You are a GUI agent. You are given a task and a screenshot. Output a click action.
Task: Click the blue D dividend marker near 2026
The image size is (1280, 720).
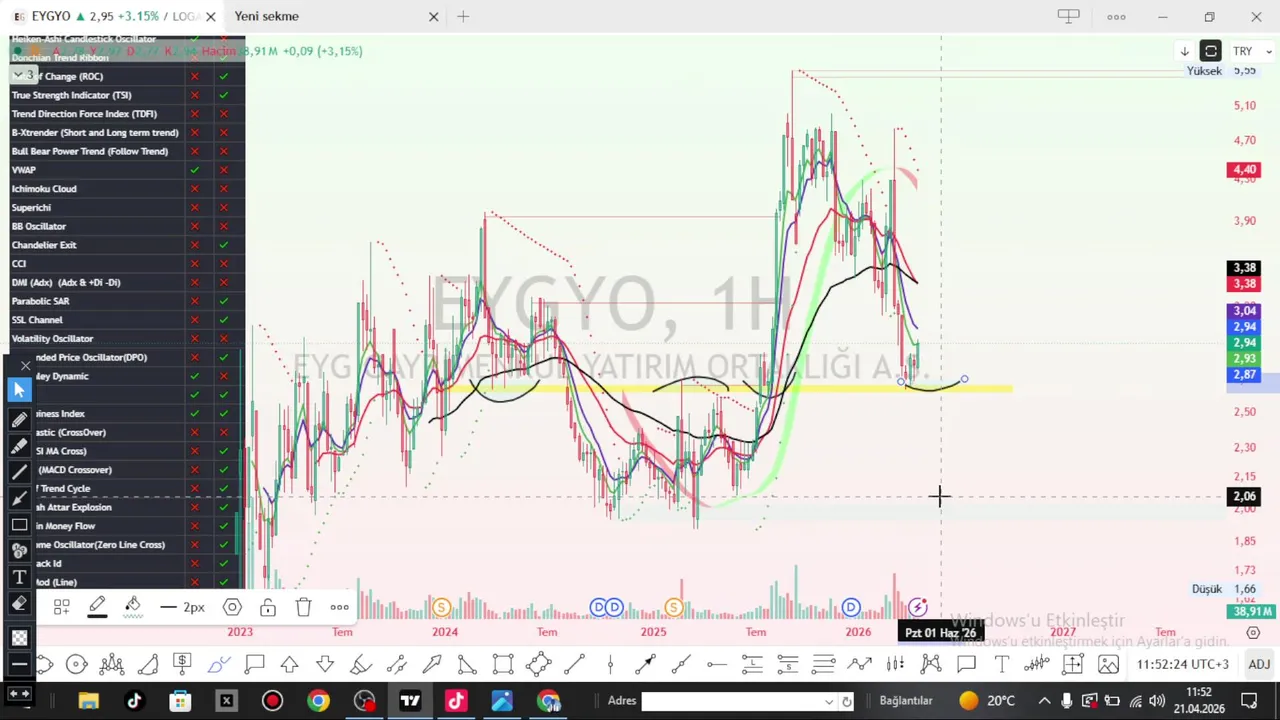[x=851, y=607]
